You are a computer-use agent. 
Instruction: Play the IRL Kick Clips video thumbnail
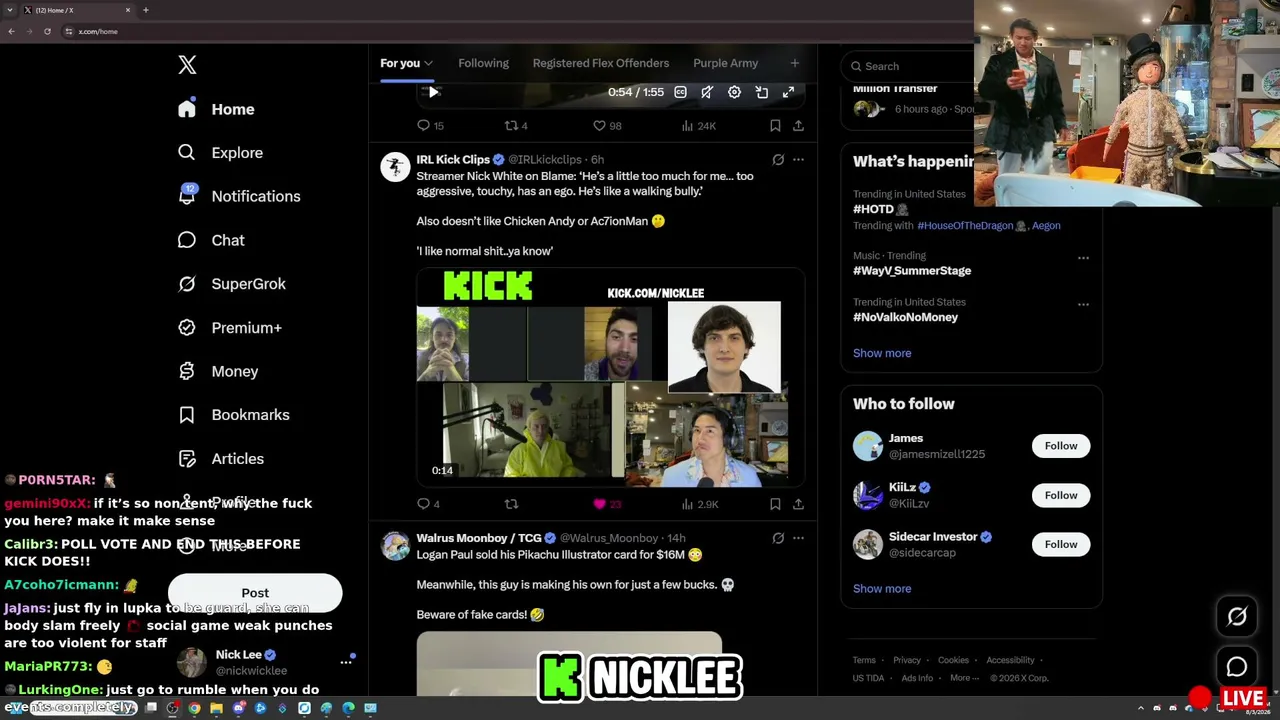click(x=610, y=378)
